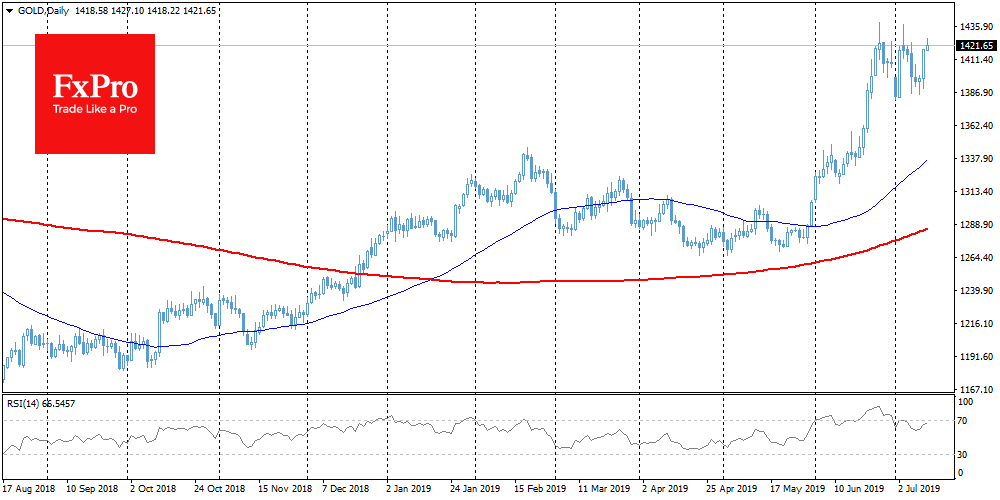Click the 15 Feb 2019 date label
The height and width of the screenshot is (500, 1000).
[x=540, y=491]
